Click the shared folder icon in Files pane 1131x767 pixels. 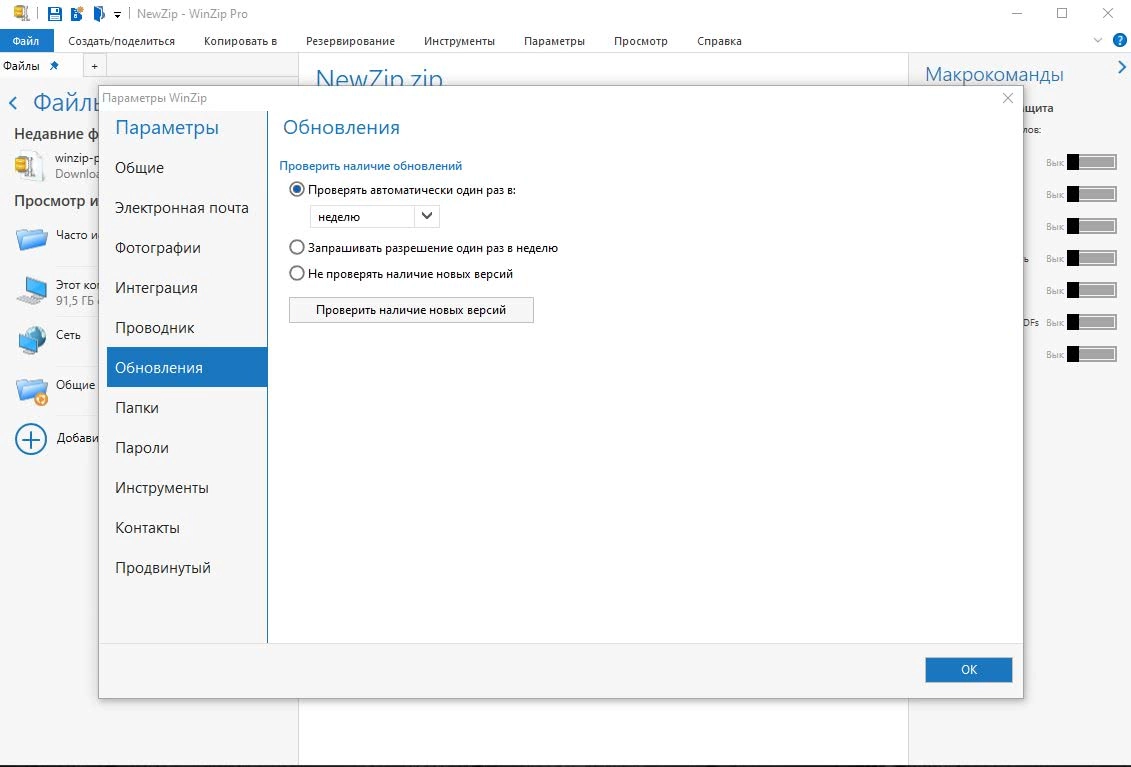pos(32,390)
